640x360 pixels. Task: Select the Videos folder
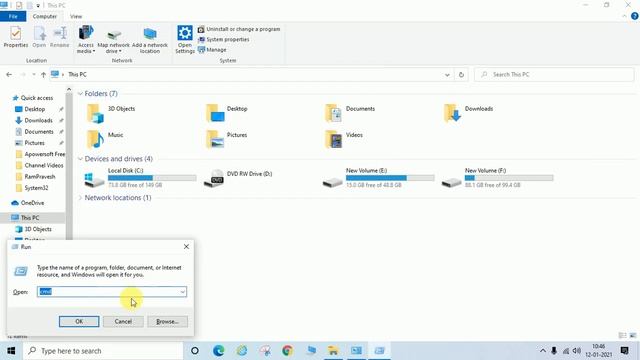(x=344, y=139)
